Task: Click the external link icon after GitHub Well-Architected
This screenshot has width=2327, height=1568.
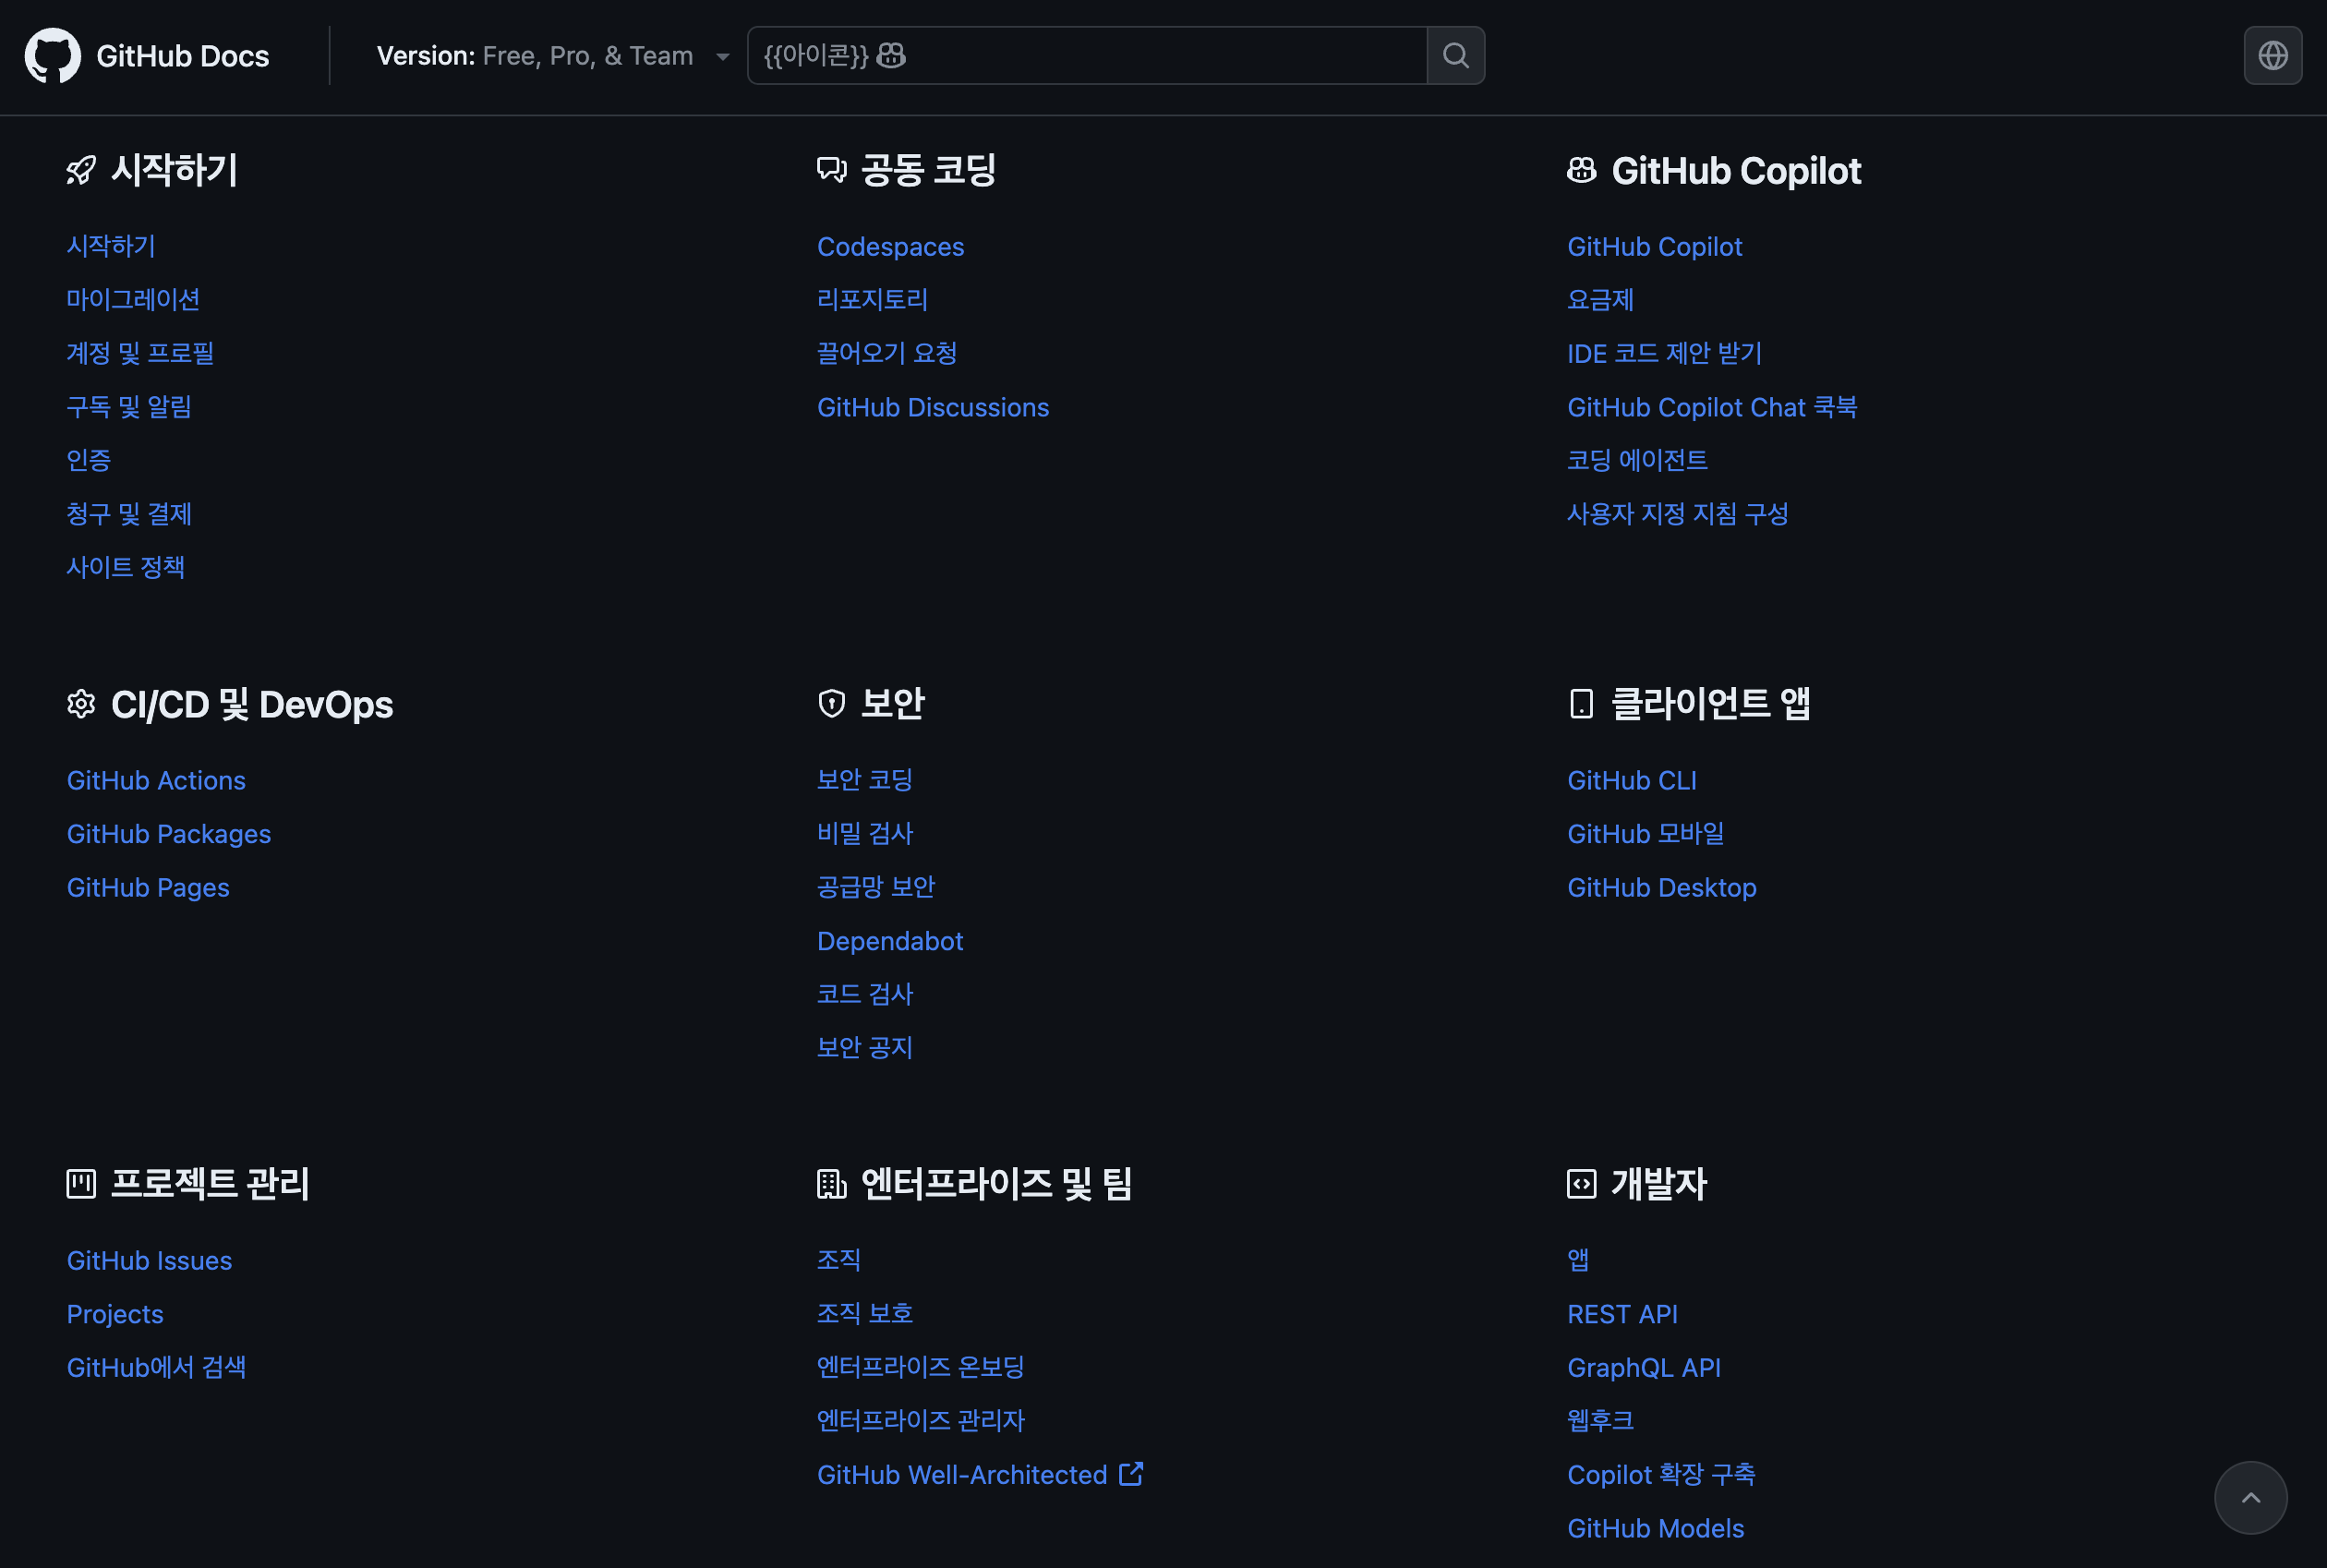Action: point(1131,1474)
